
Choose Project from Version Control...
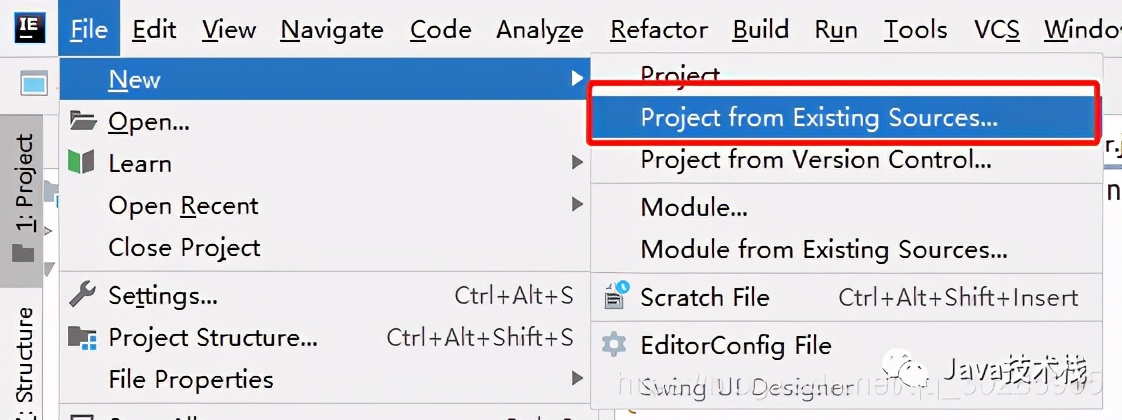tap(816, 160)
